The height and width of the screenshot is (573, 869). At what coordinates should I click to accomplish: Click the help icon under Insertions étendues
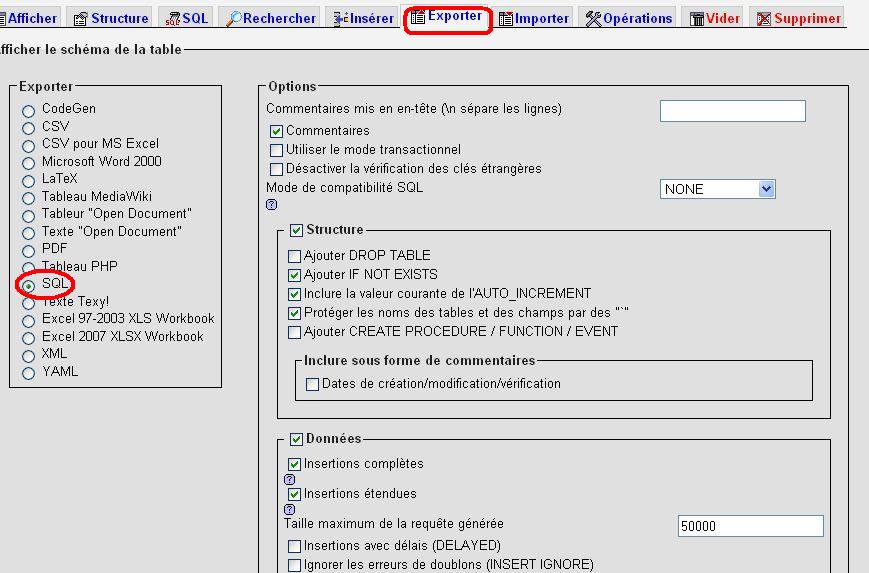pyautogui.click(x=290, y=509)
